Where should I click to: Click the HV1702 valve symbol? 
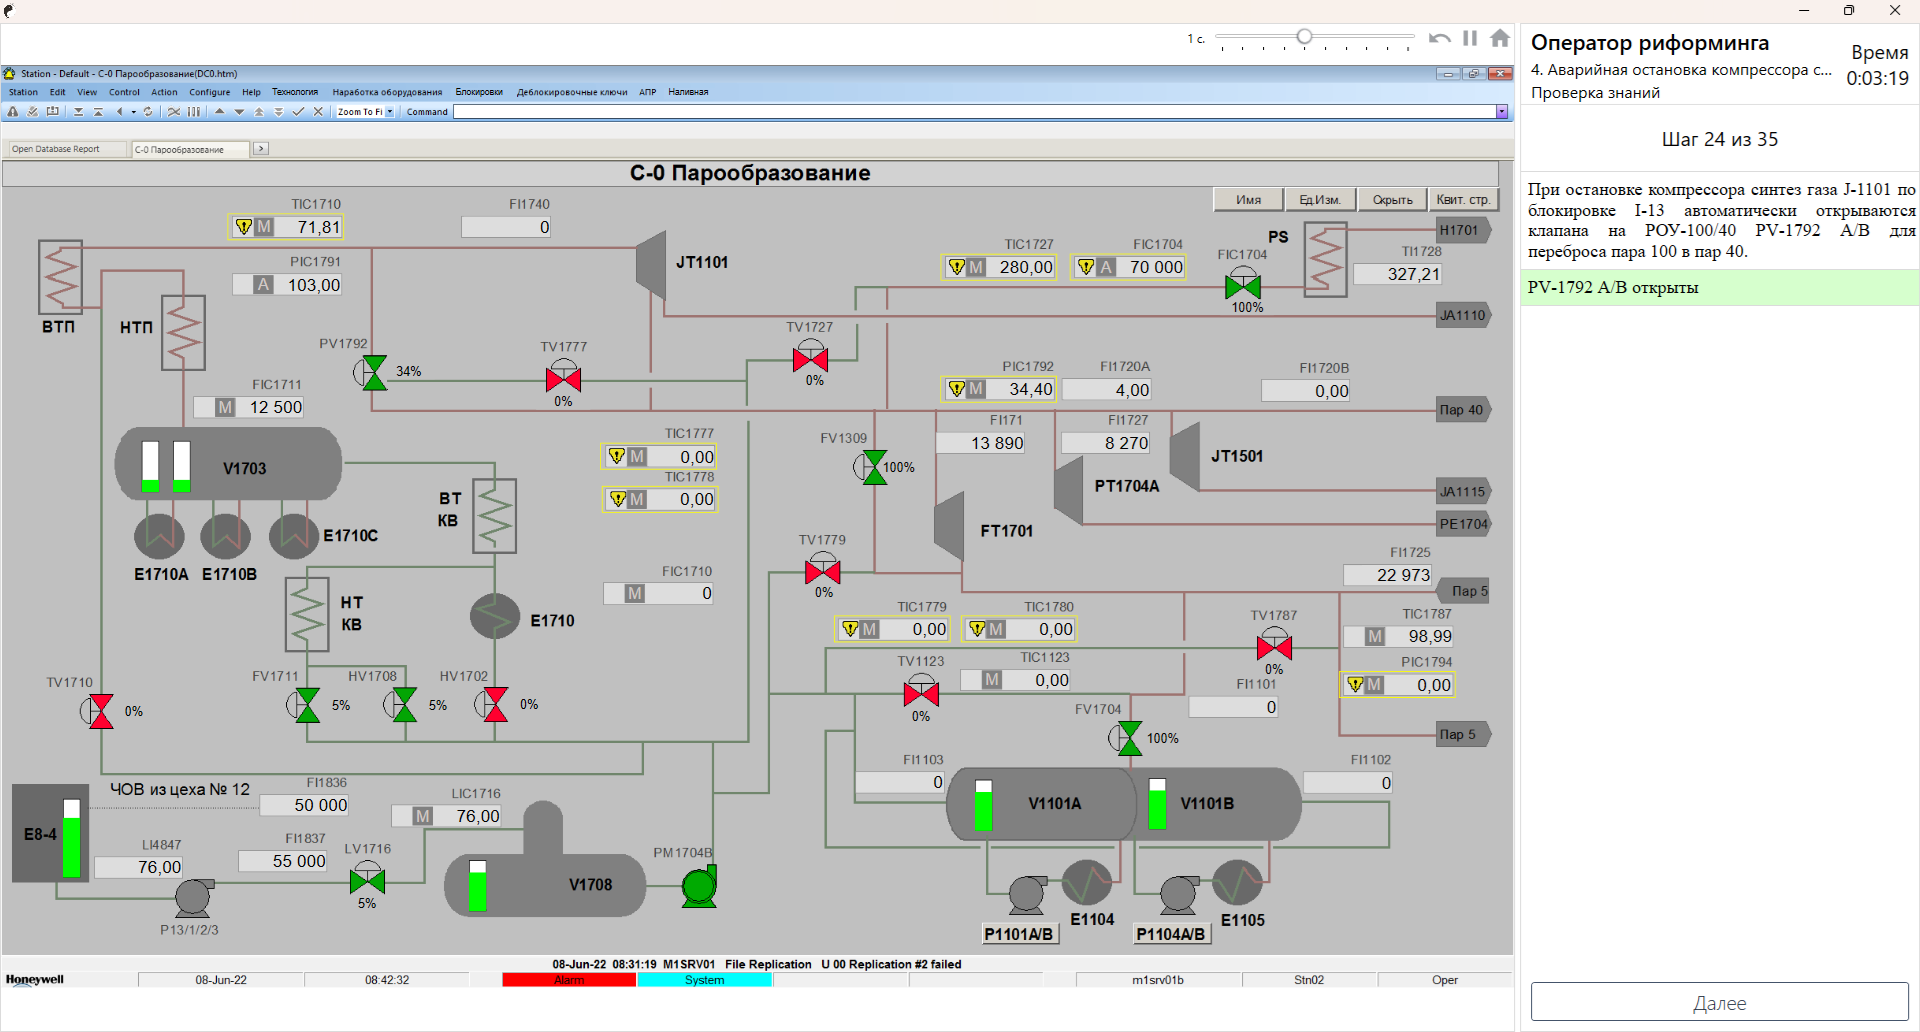point(493,704)
